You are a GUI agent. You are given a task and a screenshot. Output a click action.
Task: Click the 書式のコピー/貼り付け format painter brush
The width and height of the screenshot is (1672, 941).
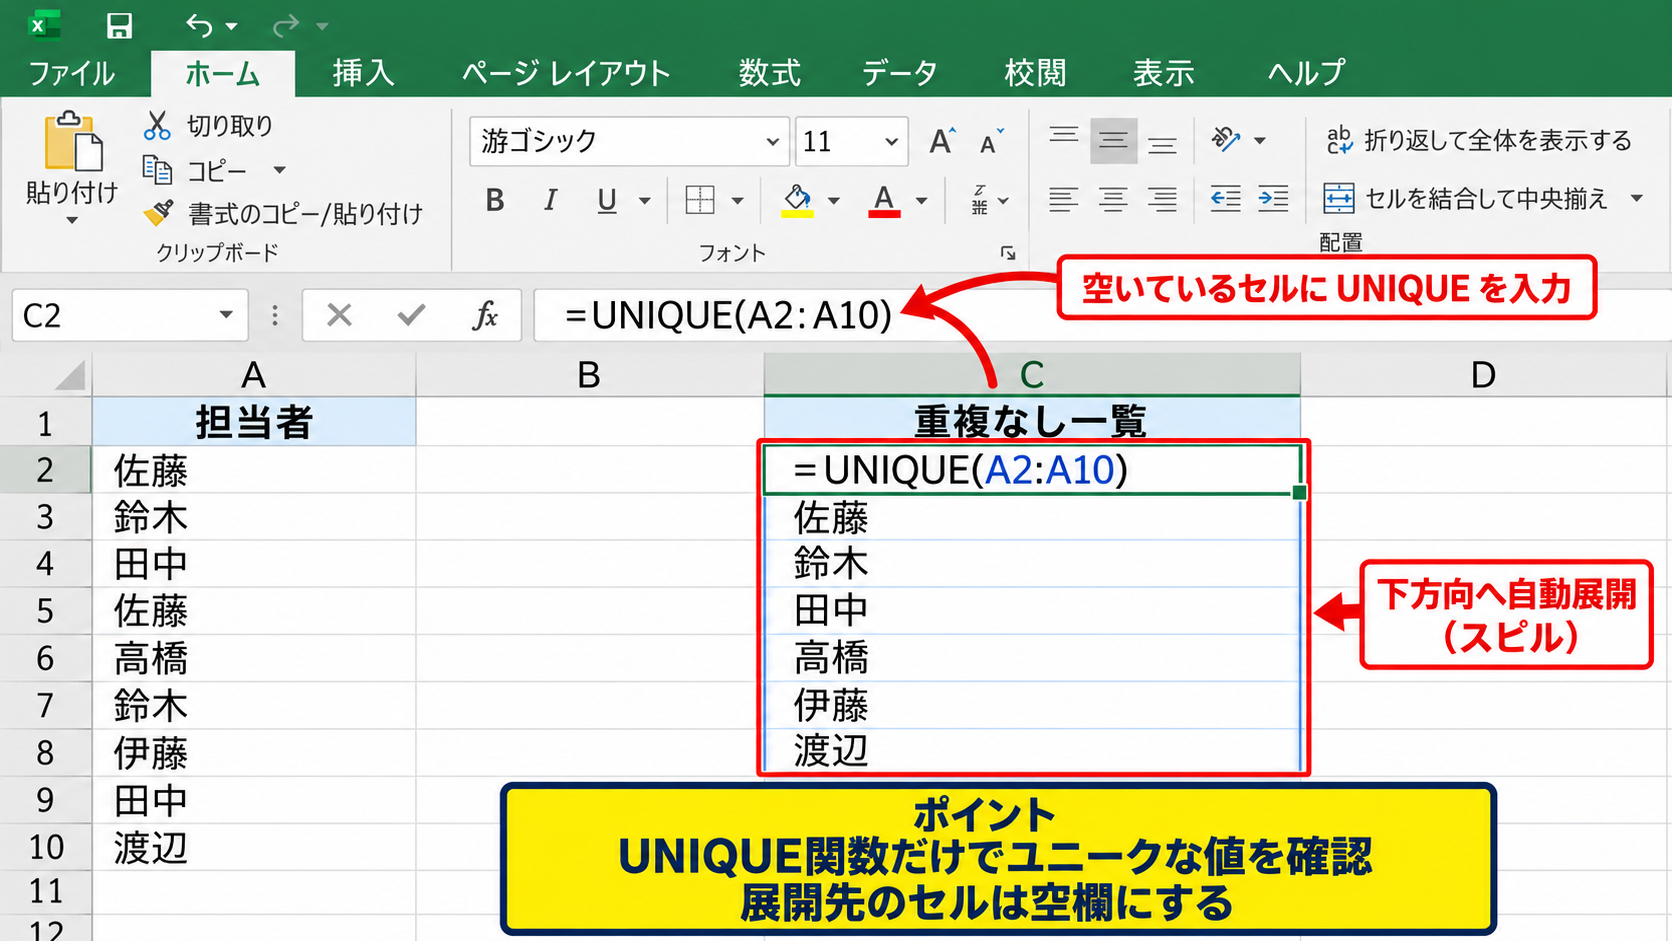click(x=158, y=212)
